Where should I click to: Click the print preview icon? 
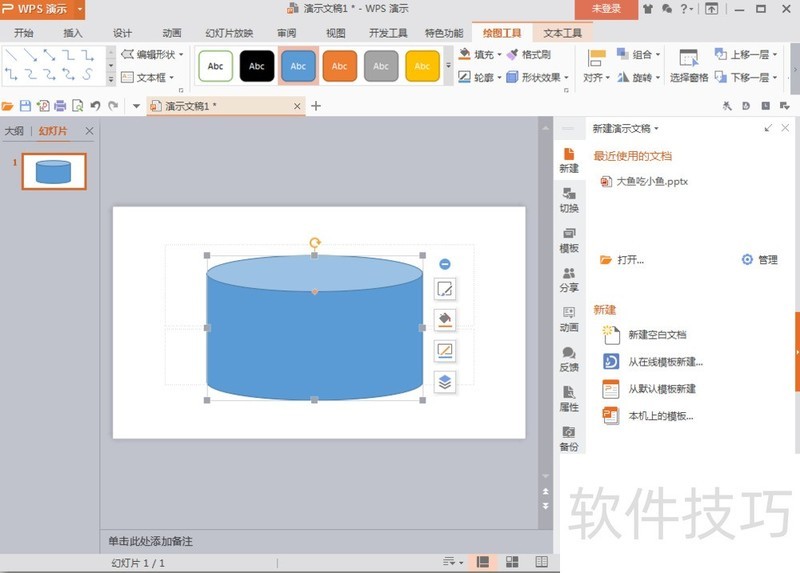click(78, 106)
